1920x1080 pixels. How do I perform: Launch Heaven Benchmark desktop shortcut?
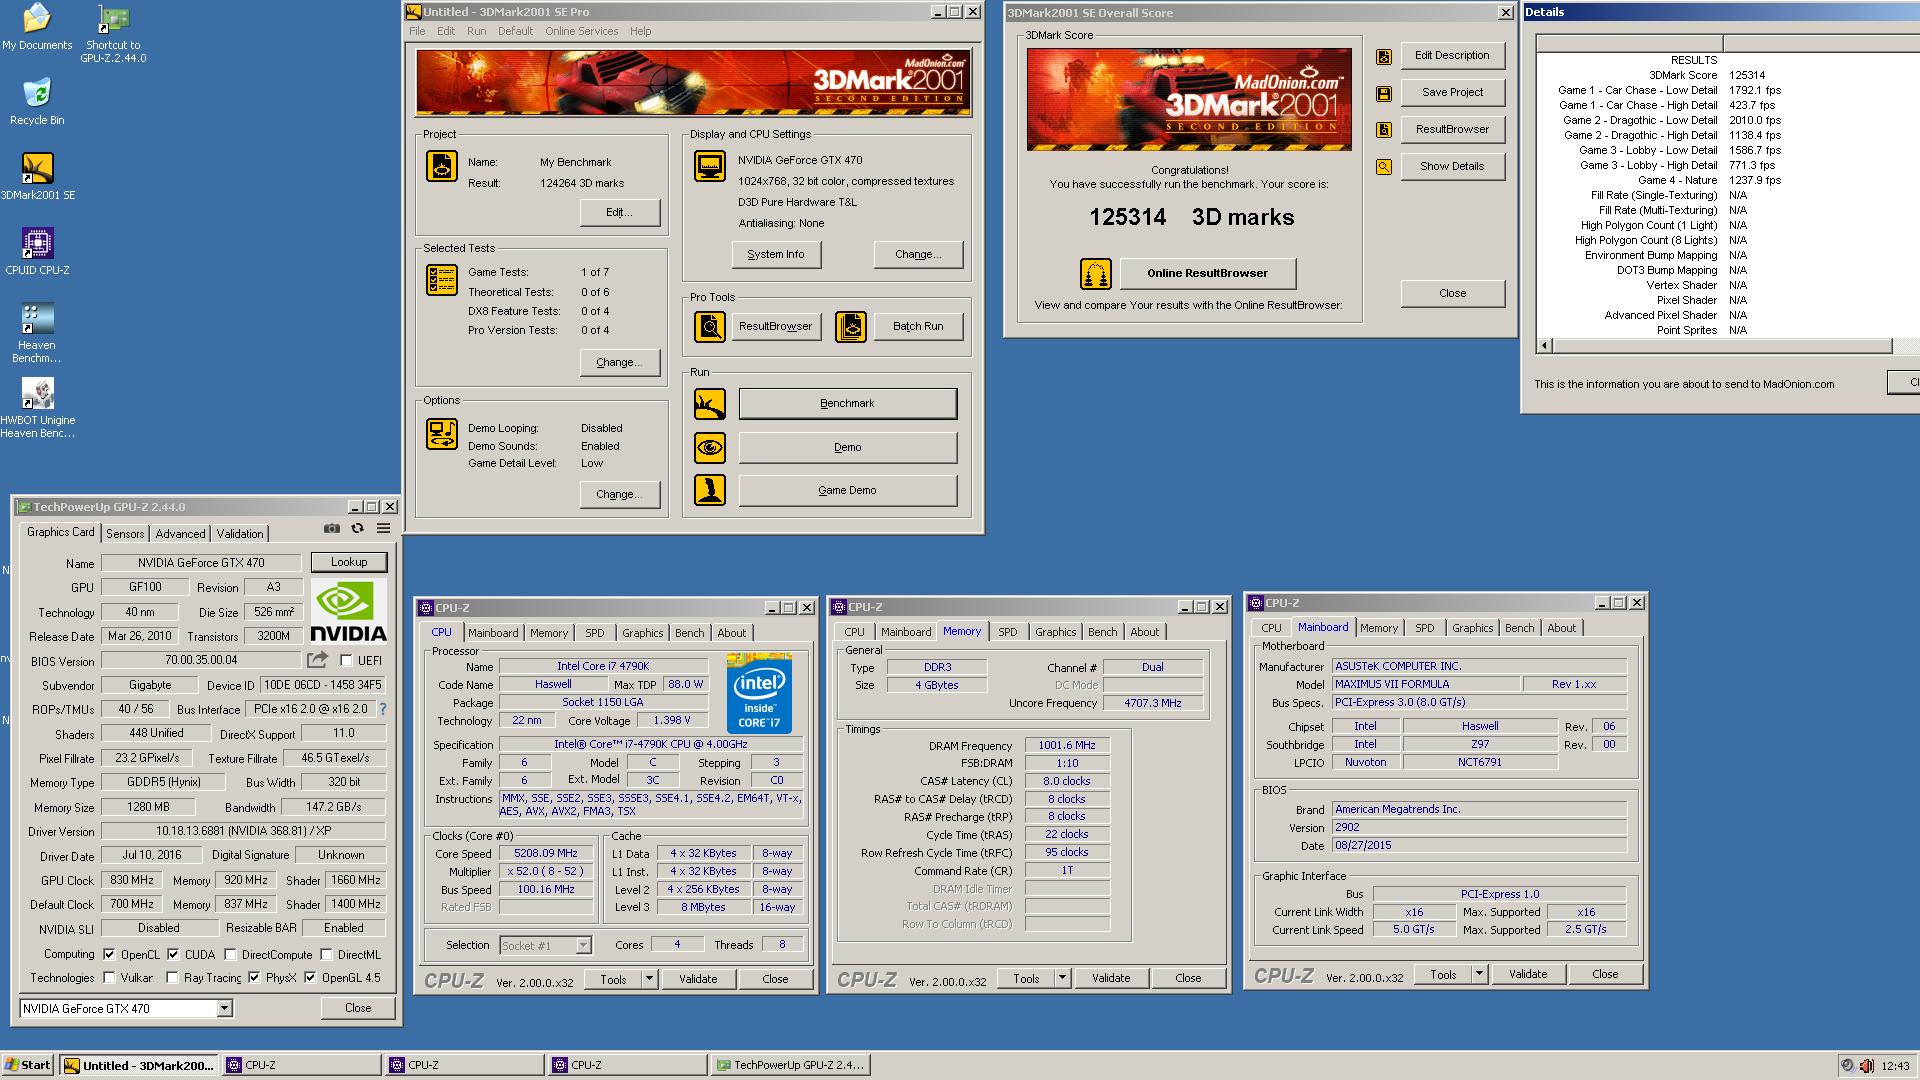[37, 332]
